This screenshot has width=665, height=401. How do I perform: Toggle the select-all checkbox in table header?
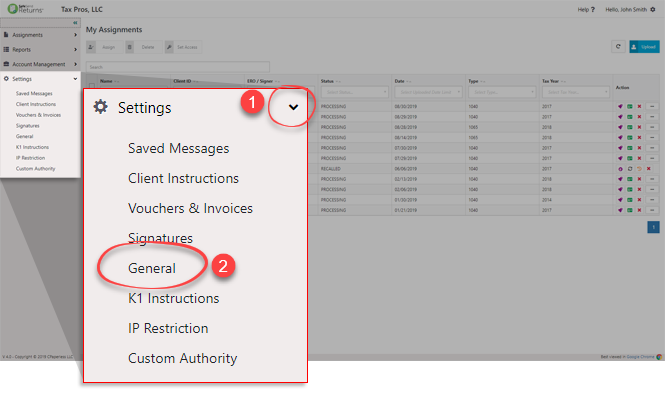tap(92, 86)
